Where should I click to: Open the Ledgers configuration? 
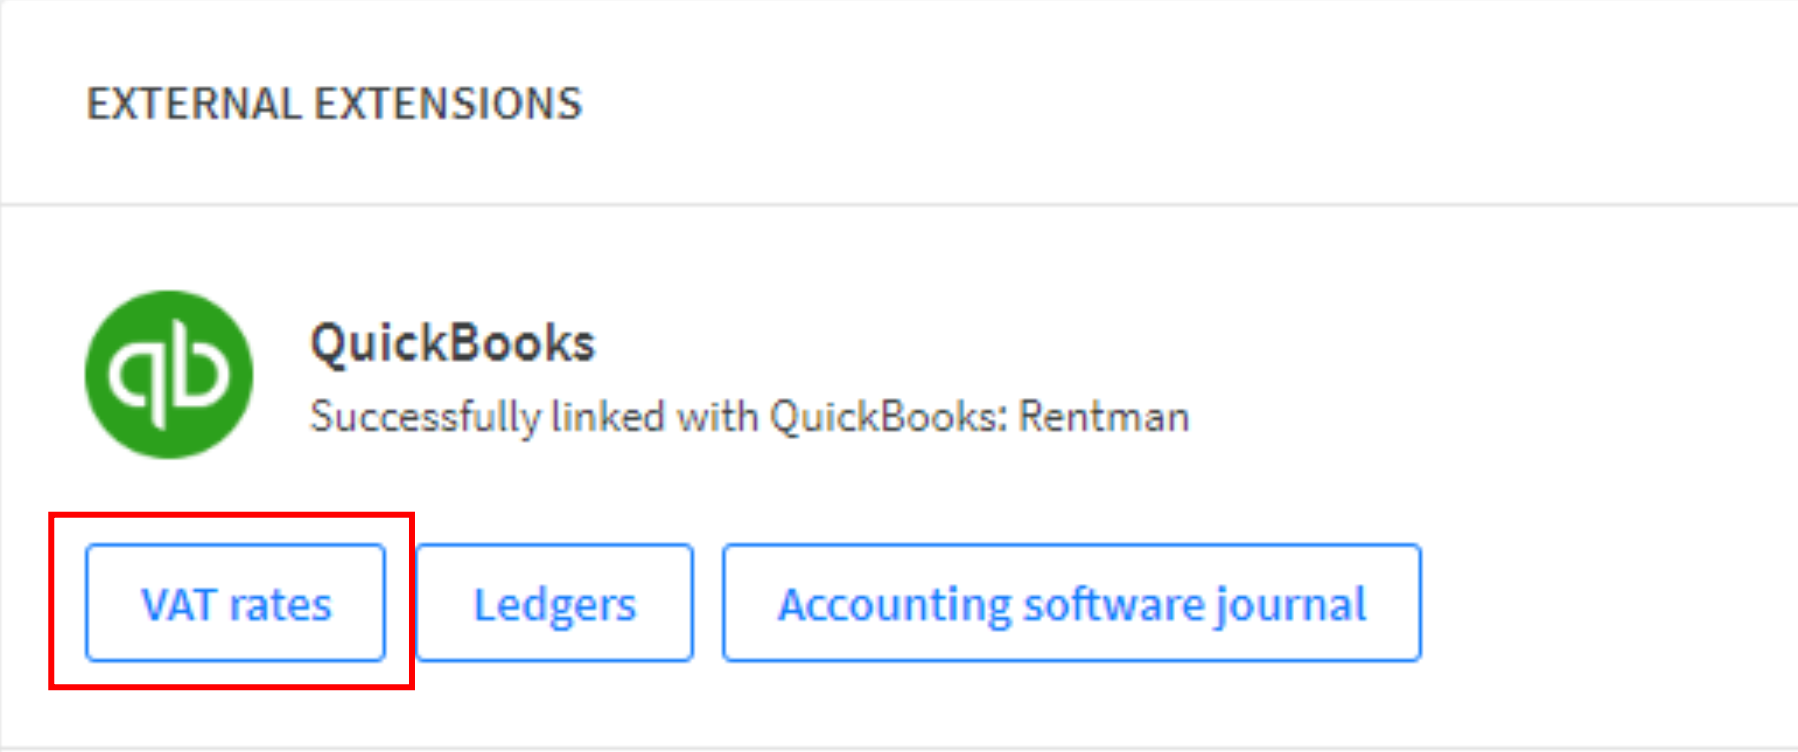555,603
